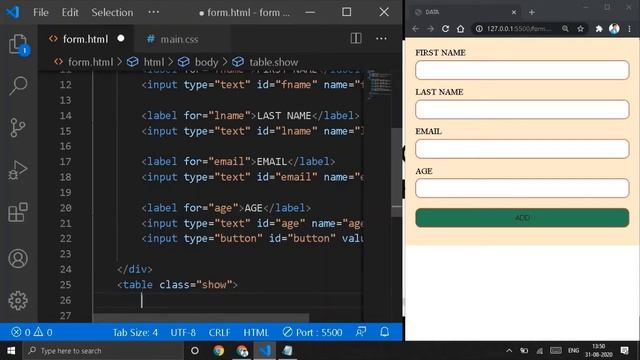Open the Edit menu
Screen dimensions: 640x360
click(70, 12)
